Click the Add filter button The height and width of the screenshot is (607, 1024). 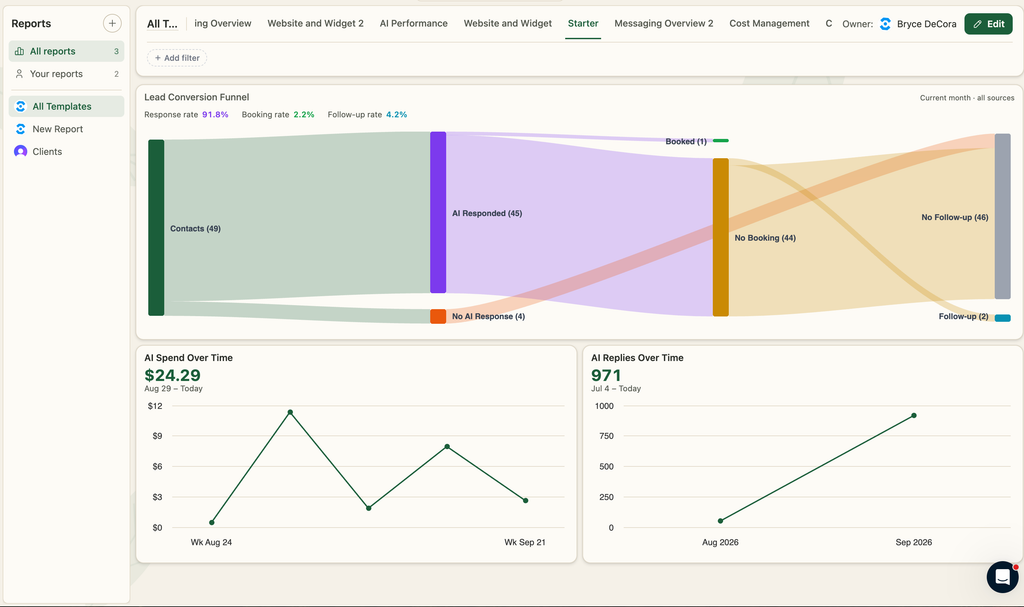[177, 58]
